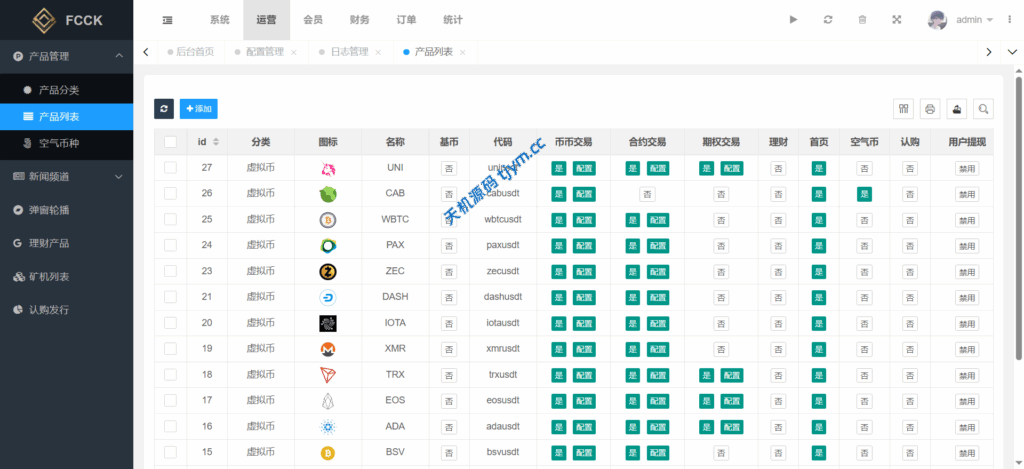Screen dimensions: 1024x469
Task: Collapse the 产品管理 sidebar section
Action: (66, 56)
